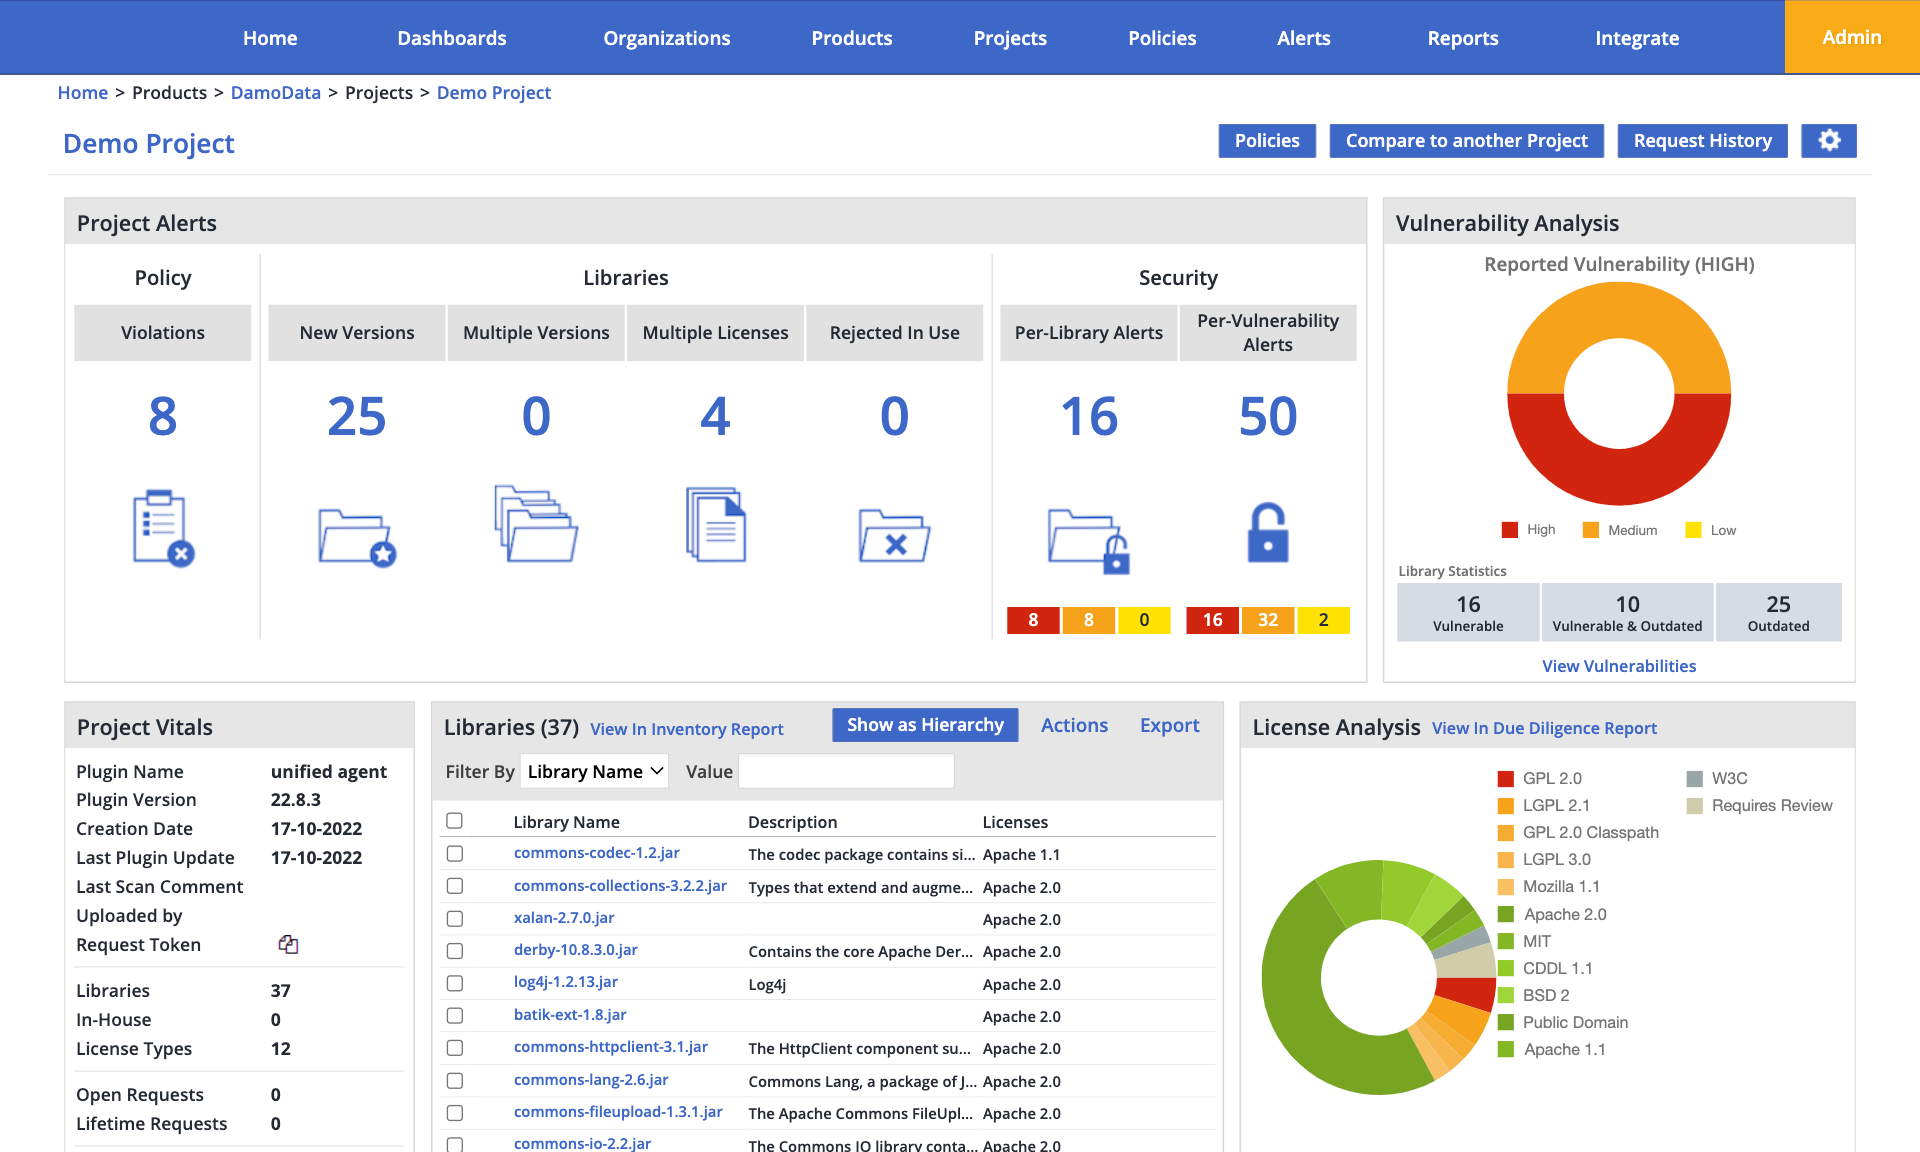Viewport: 1920px width, 1152px height.
Task: Click the 50 per-vulnerability alerts count
Action: pos(1268,417)
